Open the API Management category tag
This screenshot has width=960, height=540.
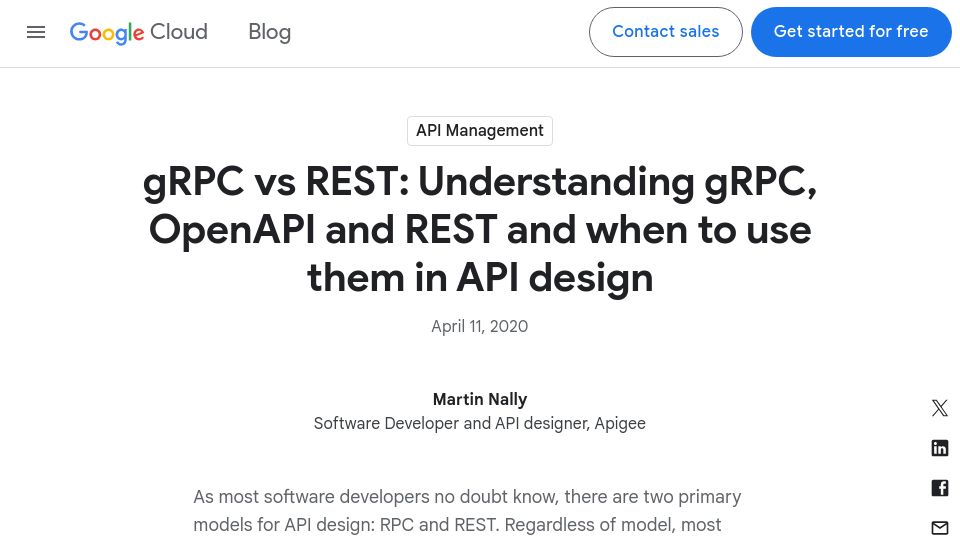click(x=480, y=131)
